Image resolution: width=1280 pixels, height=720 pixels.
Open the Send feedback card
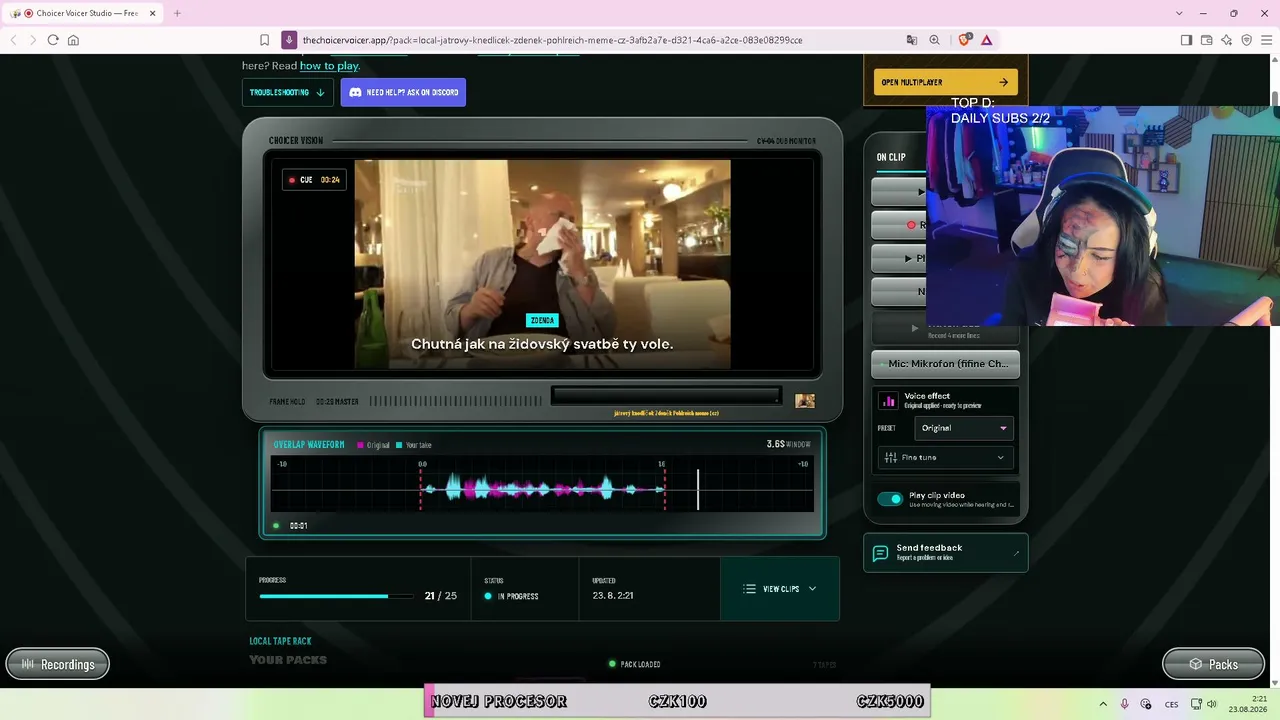click(946, 552)
